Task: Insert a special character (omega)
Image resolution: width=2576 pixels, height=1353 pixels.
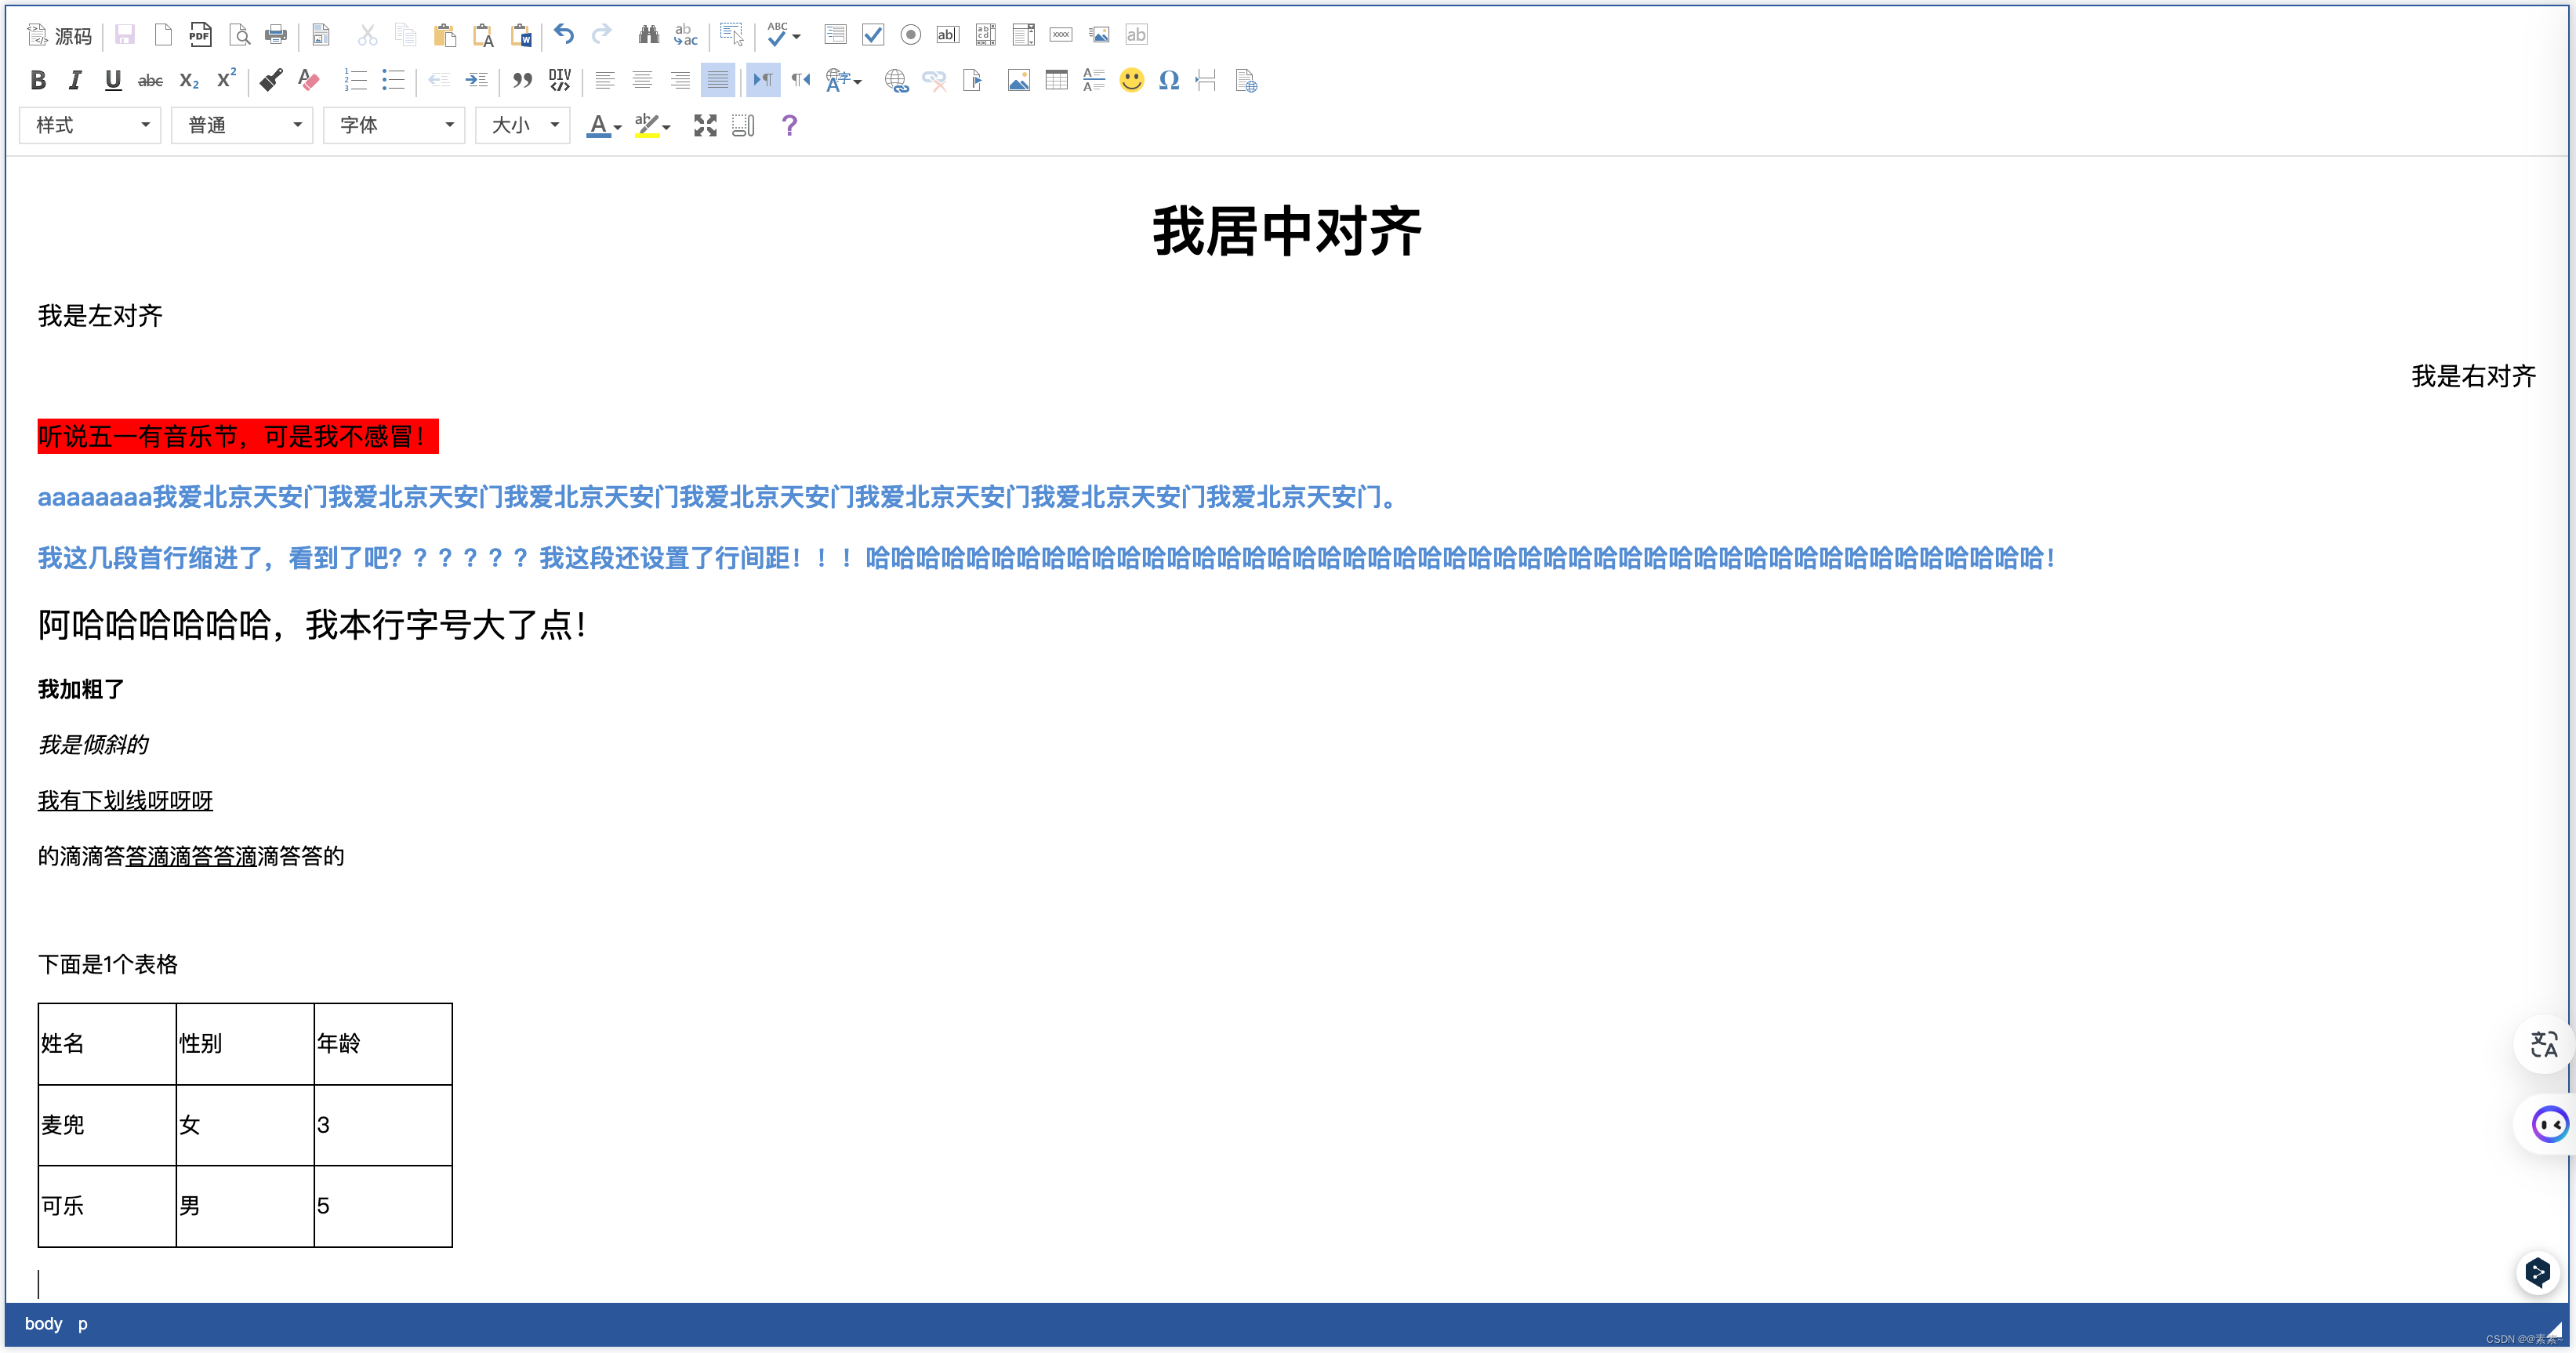Action: click(1169, 80)
